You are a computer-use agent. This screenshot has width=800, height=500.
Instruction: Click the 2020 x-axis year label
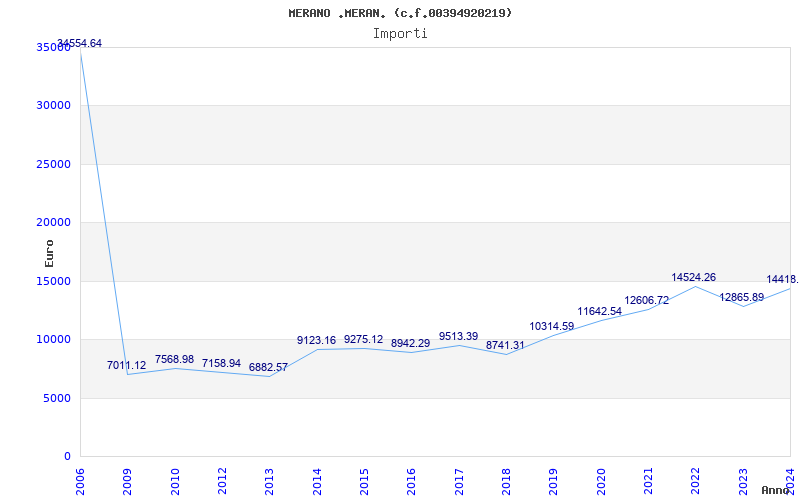click(x=601, y=480)
